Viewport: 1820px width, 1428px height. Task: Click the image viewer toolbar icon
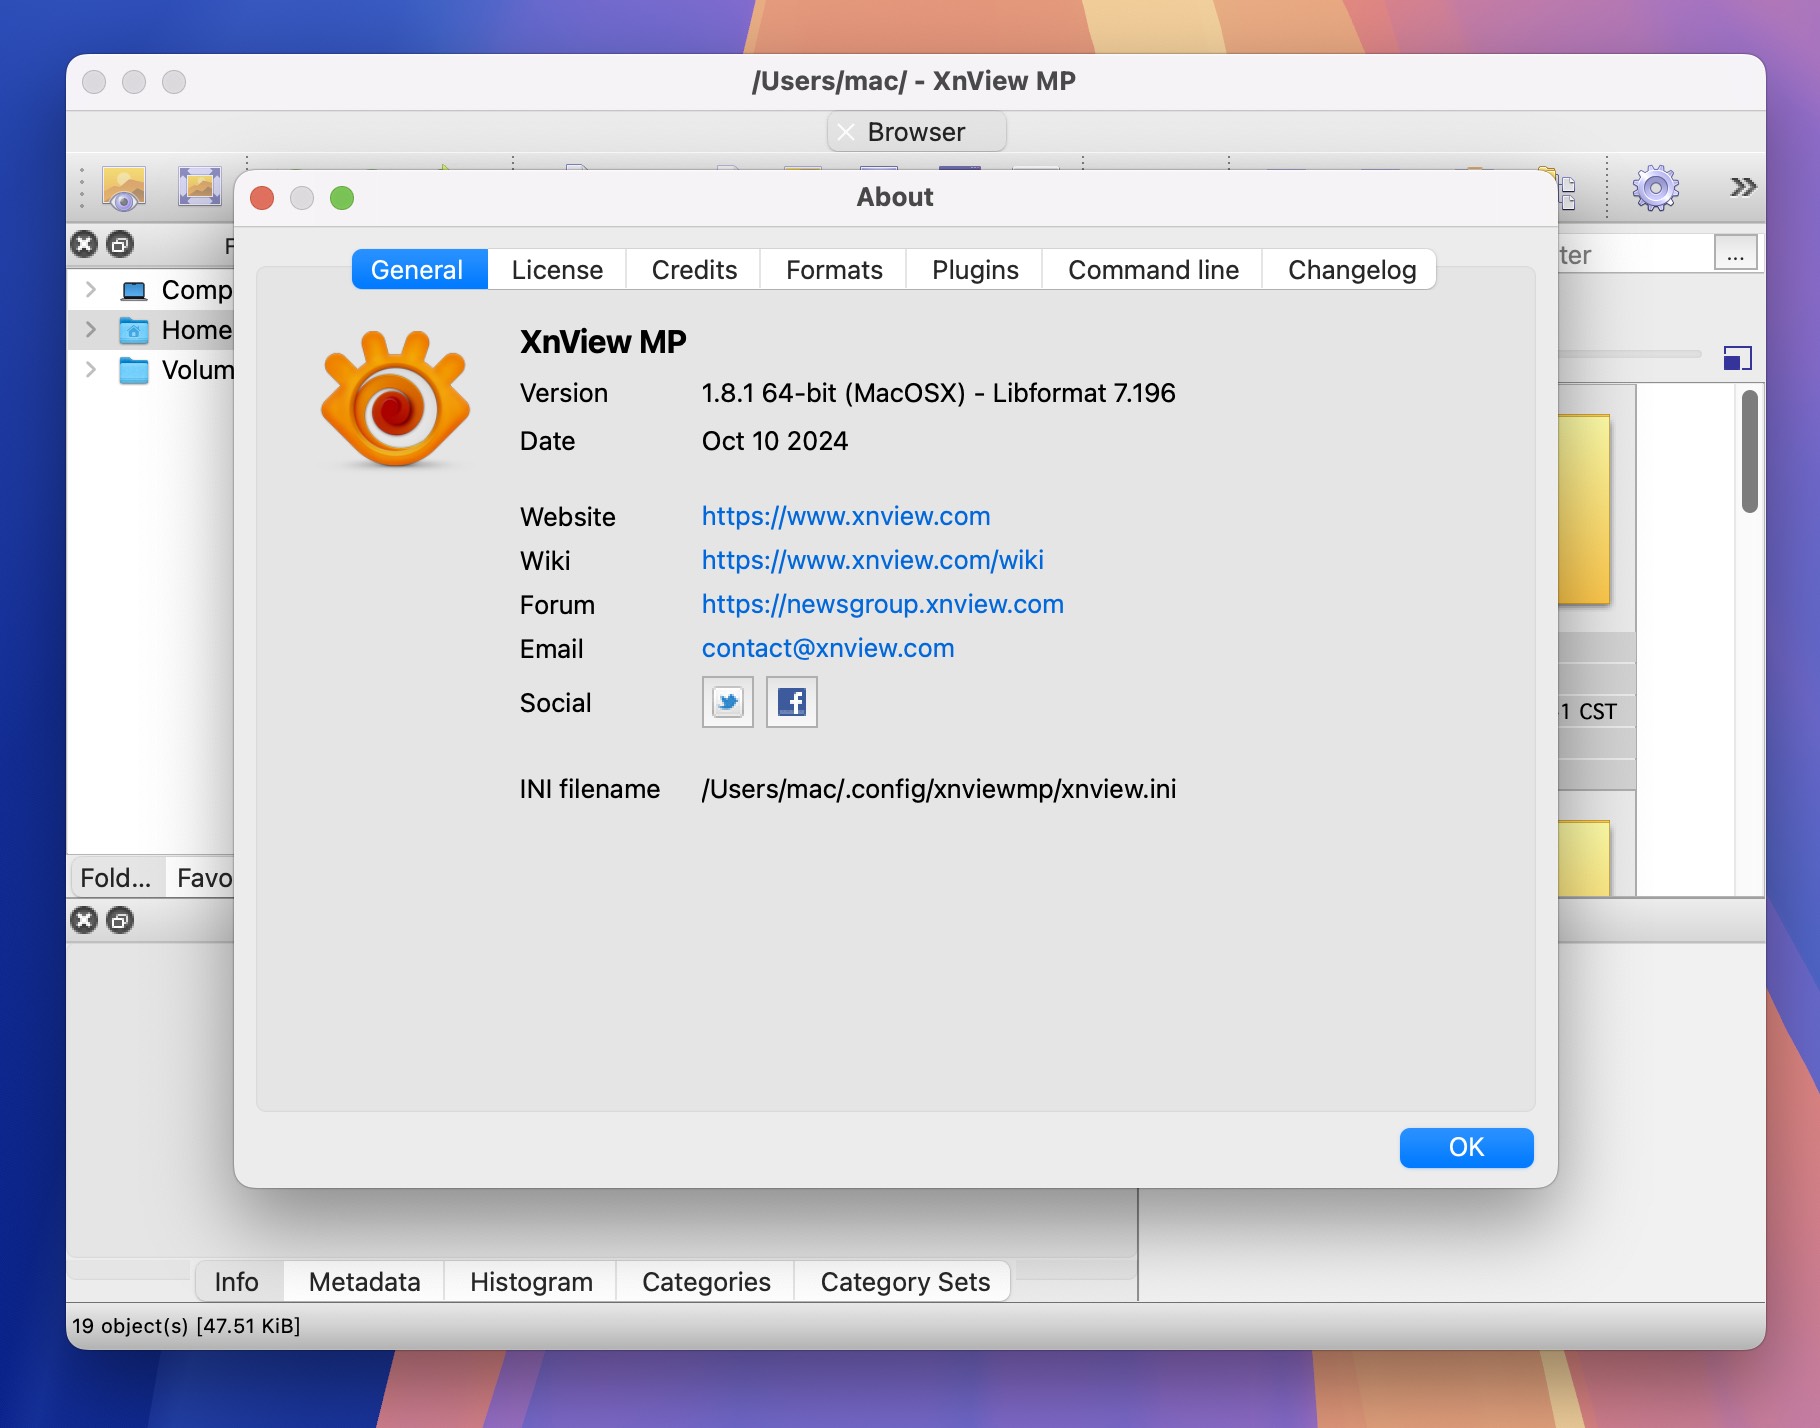click(x=124, y=187)
